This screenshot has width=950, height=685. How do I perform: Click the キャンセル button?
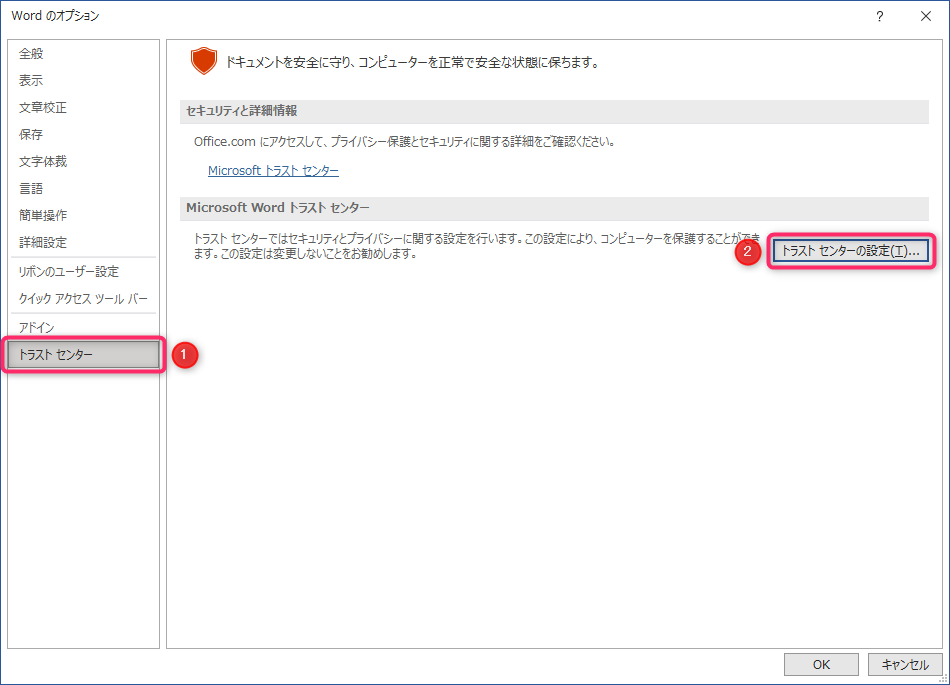point(905,664)
